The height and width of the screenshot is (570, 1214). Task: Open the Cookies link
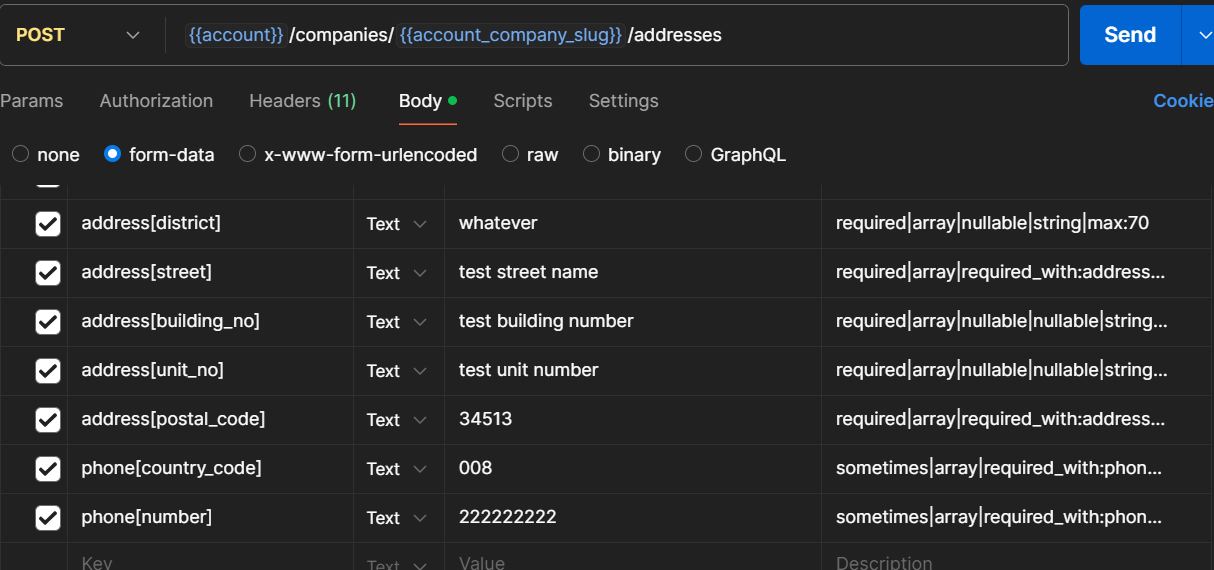pyautogui.click(x=1183, y=101)
